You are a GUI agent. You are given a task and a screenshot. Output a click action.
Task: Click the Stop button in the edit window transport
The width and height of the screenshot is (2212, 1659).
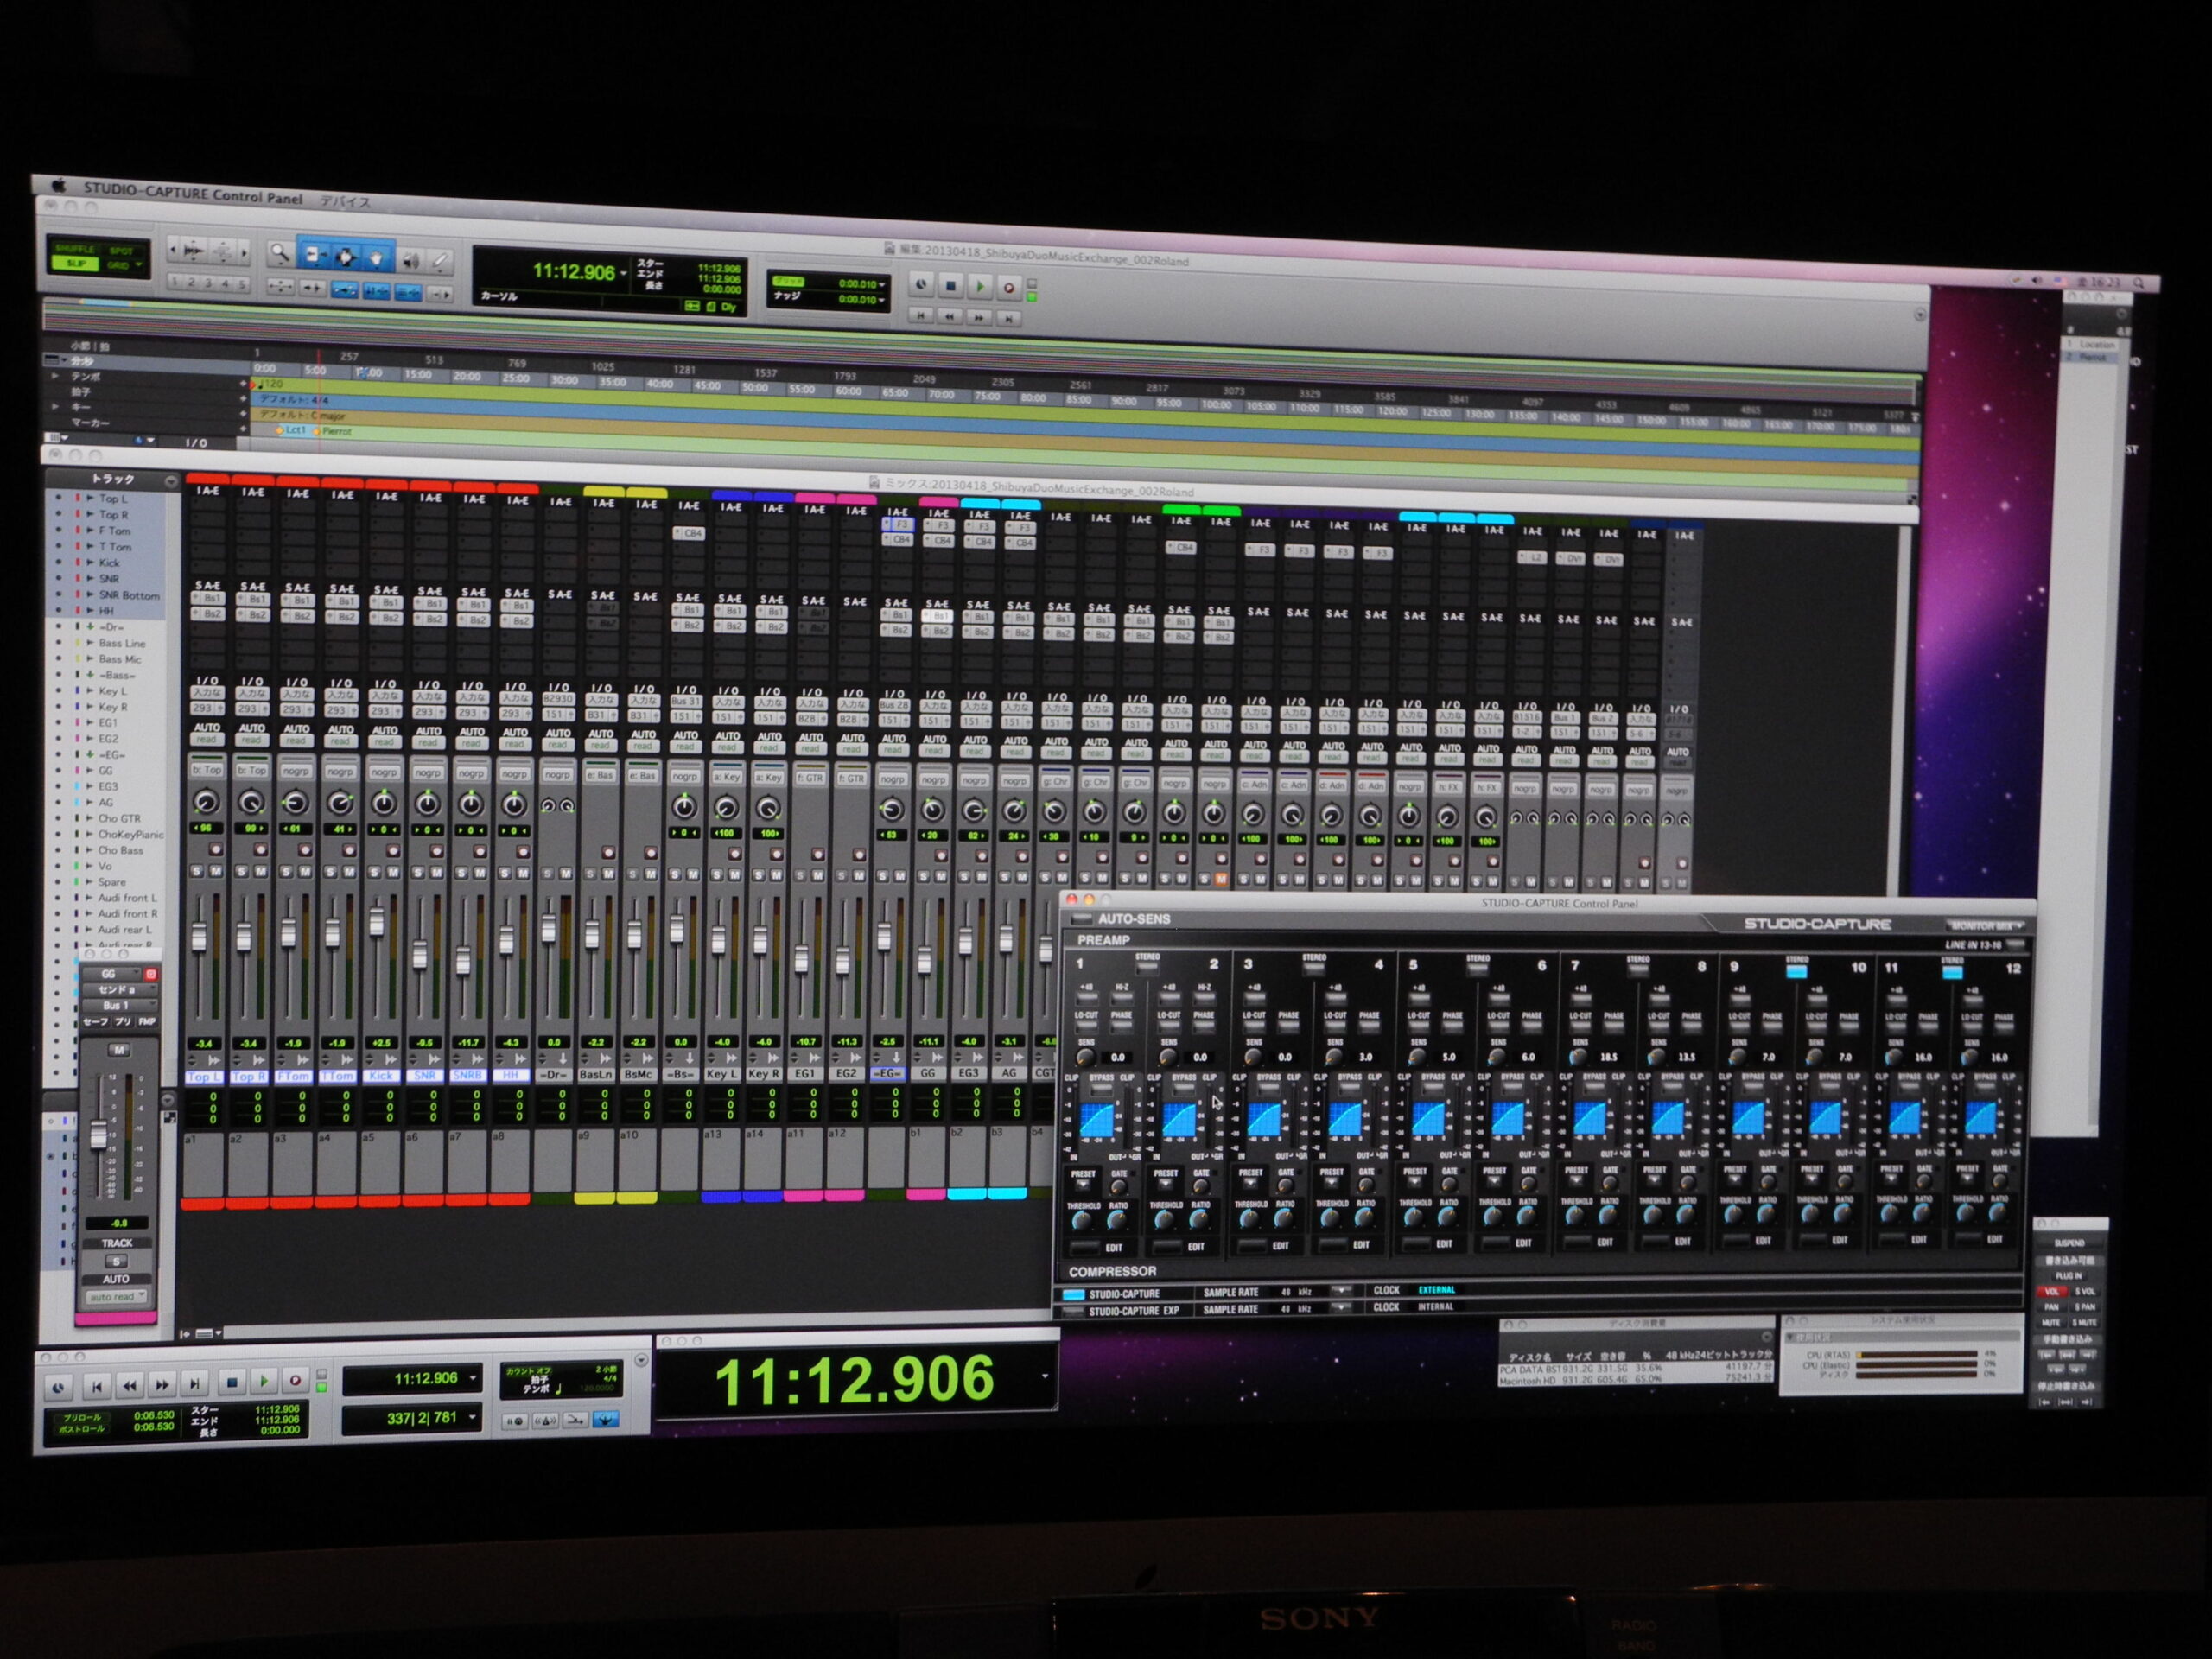pos(951,286)
